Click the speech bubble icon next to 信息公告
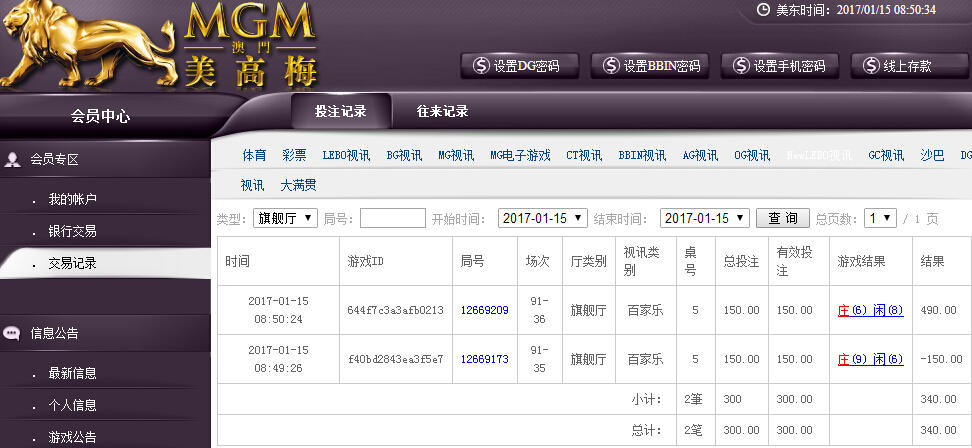The width and height of the screenshot is (972, 448). click(11, 333)
